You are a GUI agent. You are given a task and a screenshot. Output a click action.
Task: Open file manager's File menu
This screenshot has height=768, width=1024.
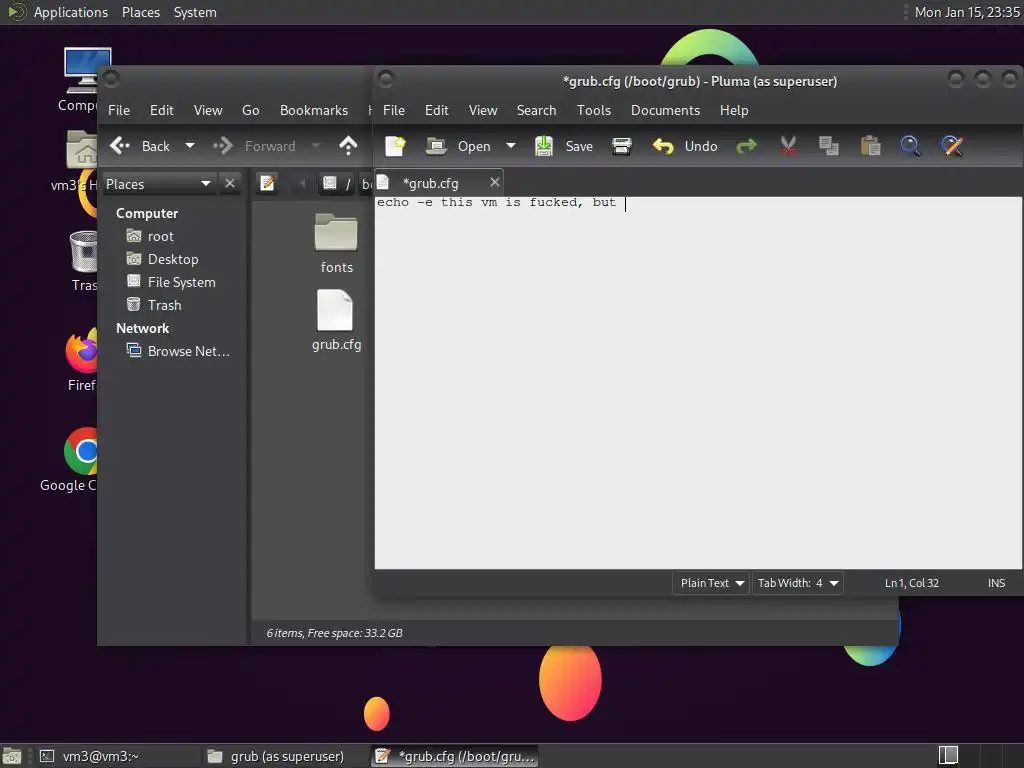119,110
